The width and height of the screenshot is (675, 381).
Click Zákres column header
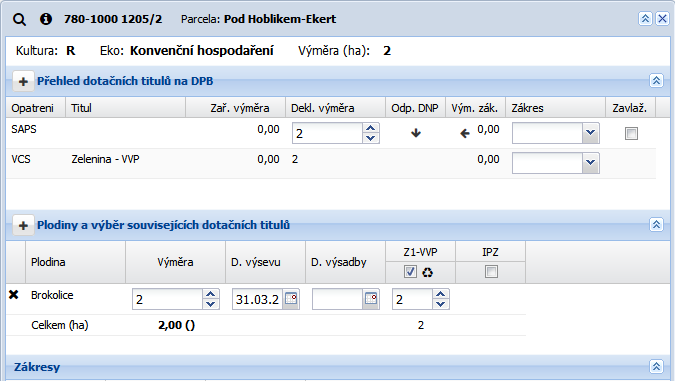pyautogui.click(x=556, y=108)
